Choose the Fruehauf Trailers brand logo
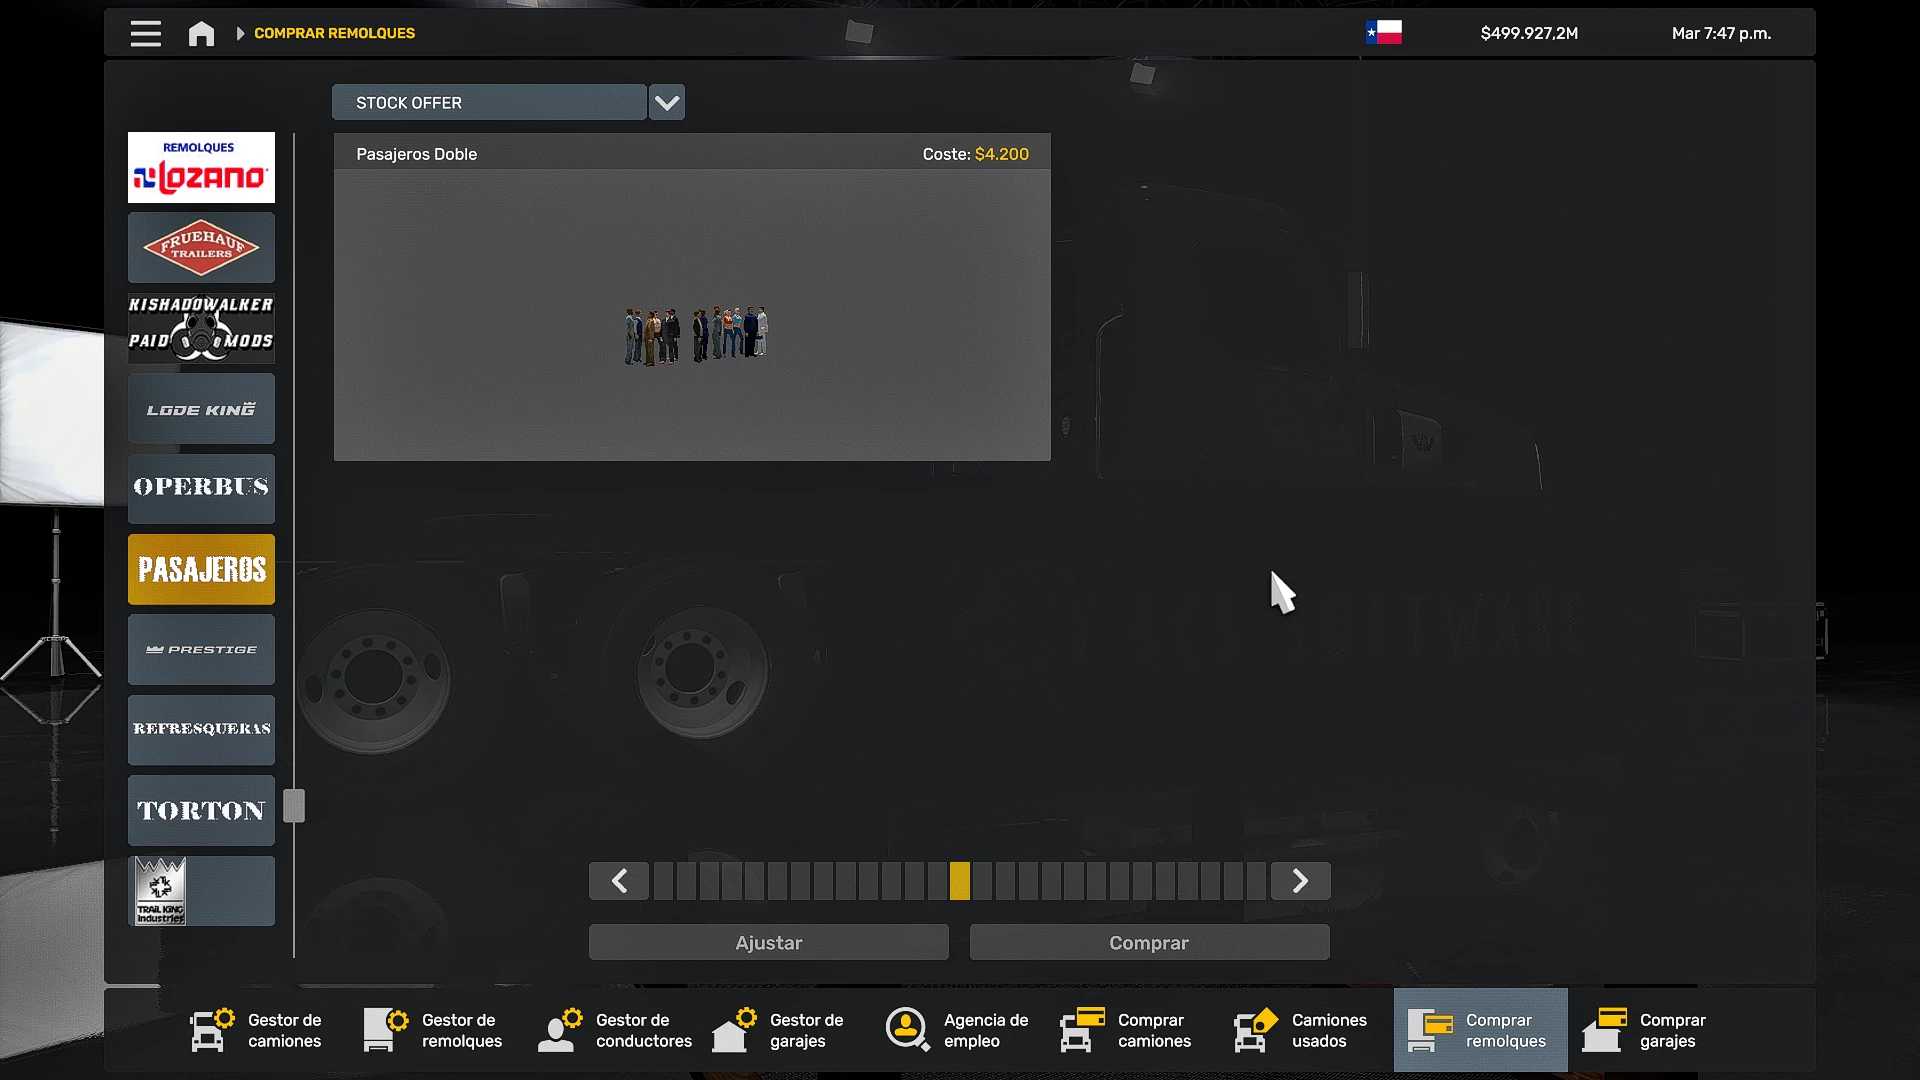The width and height of the screenshot is (1920, 1080). [201, 247]
